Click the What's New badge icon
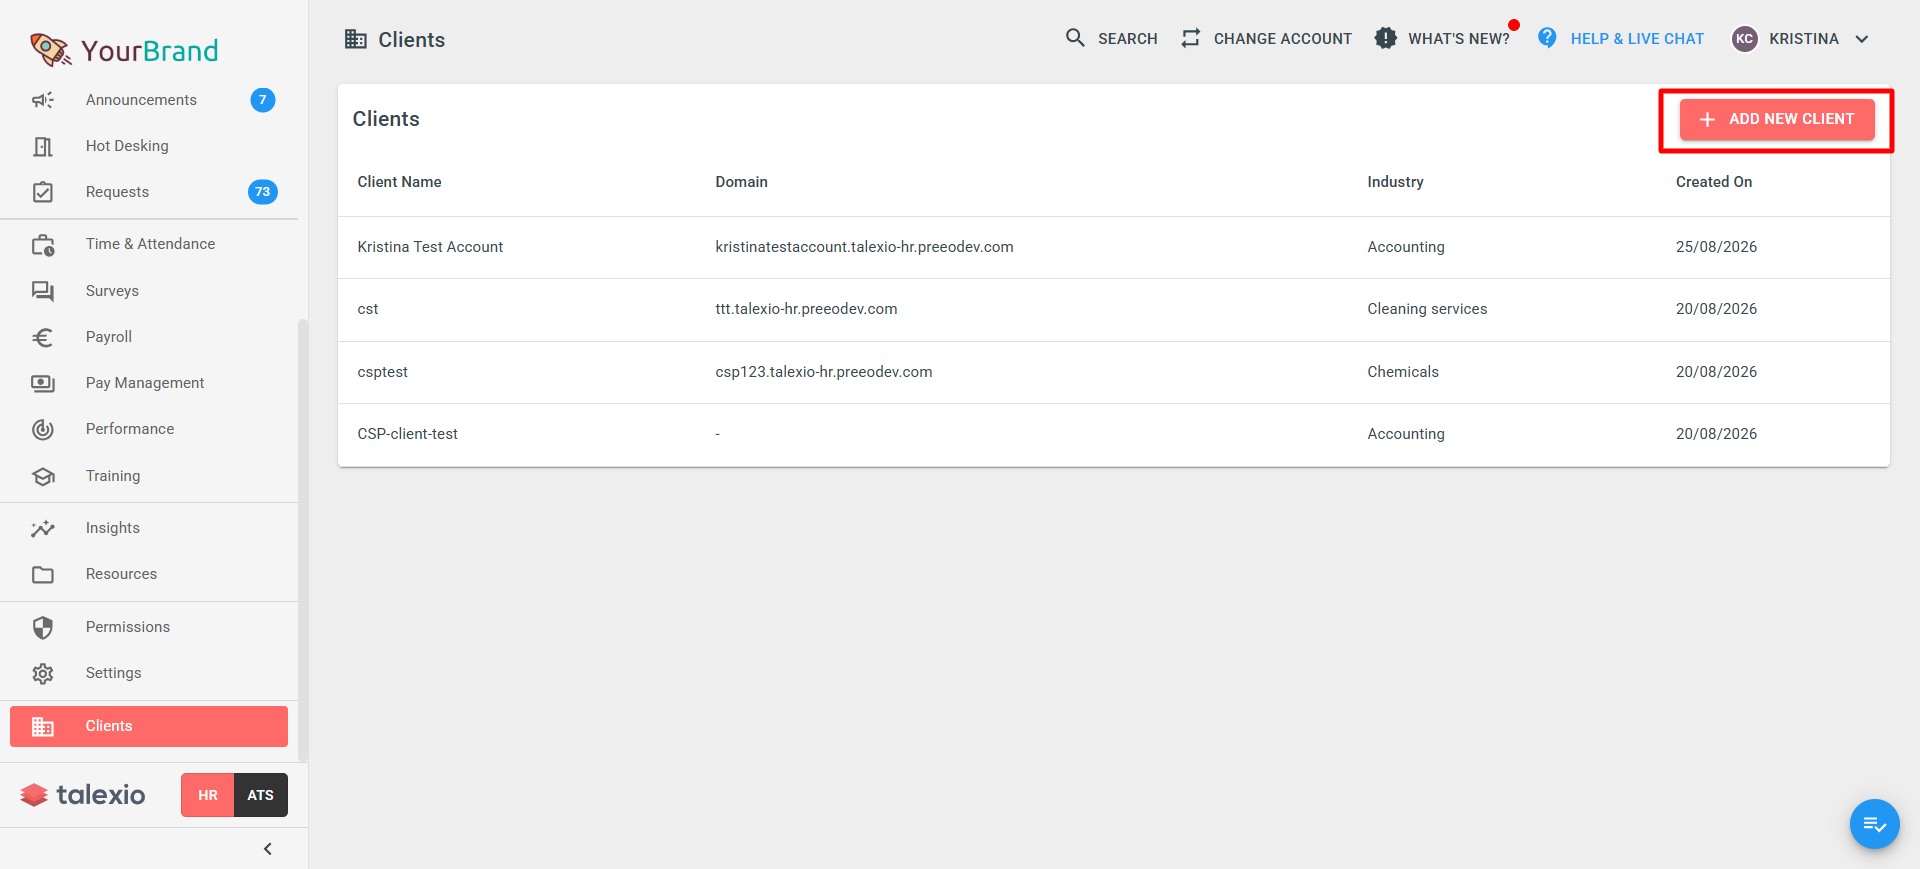Screen dimensions: 1920x869 click(x=1385, y=38)
